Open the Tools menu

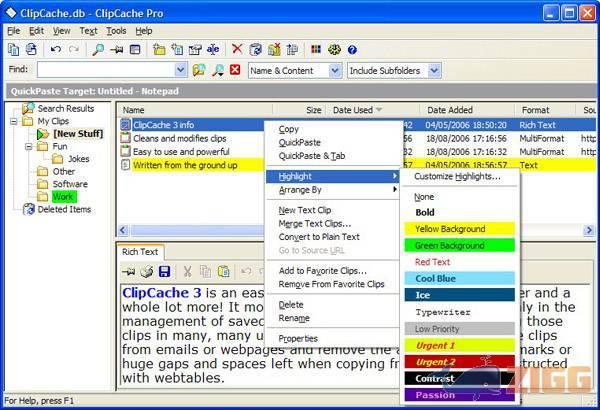click(116, 31)
